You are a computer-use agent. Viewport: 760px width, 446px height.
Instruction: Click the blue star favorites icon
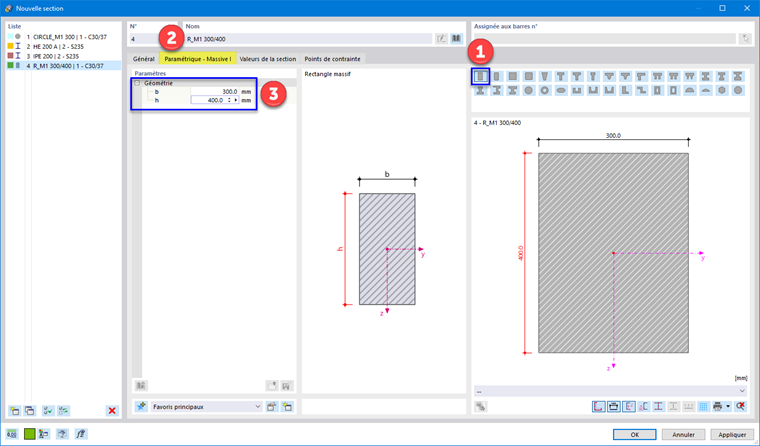(x=141, y=407)
